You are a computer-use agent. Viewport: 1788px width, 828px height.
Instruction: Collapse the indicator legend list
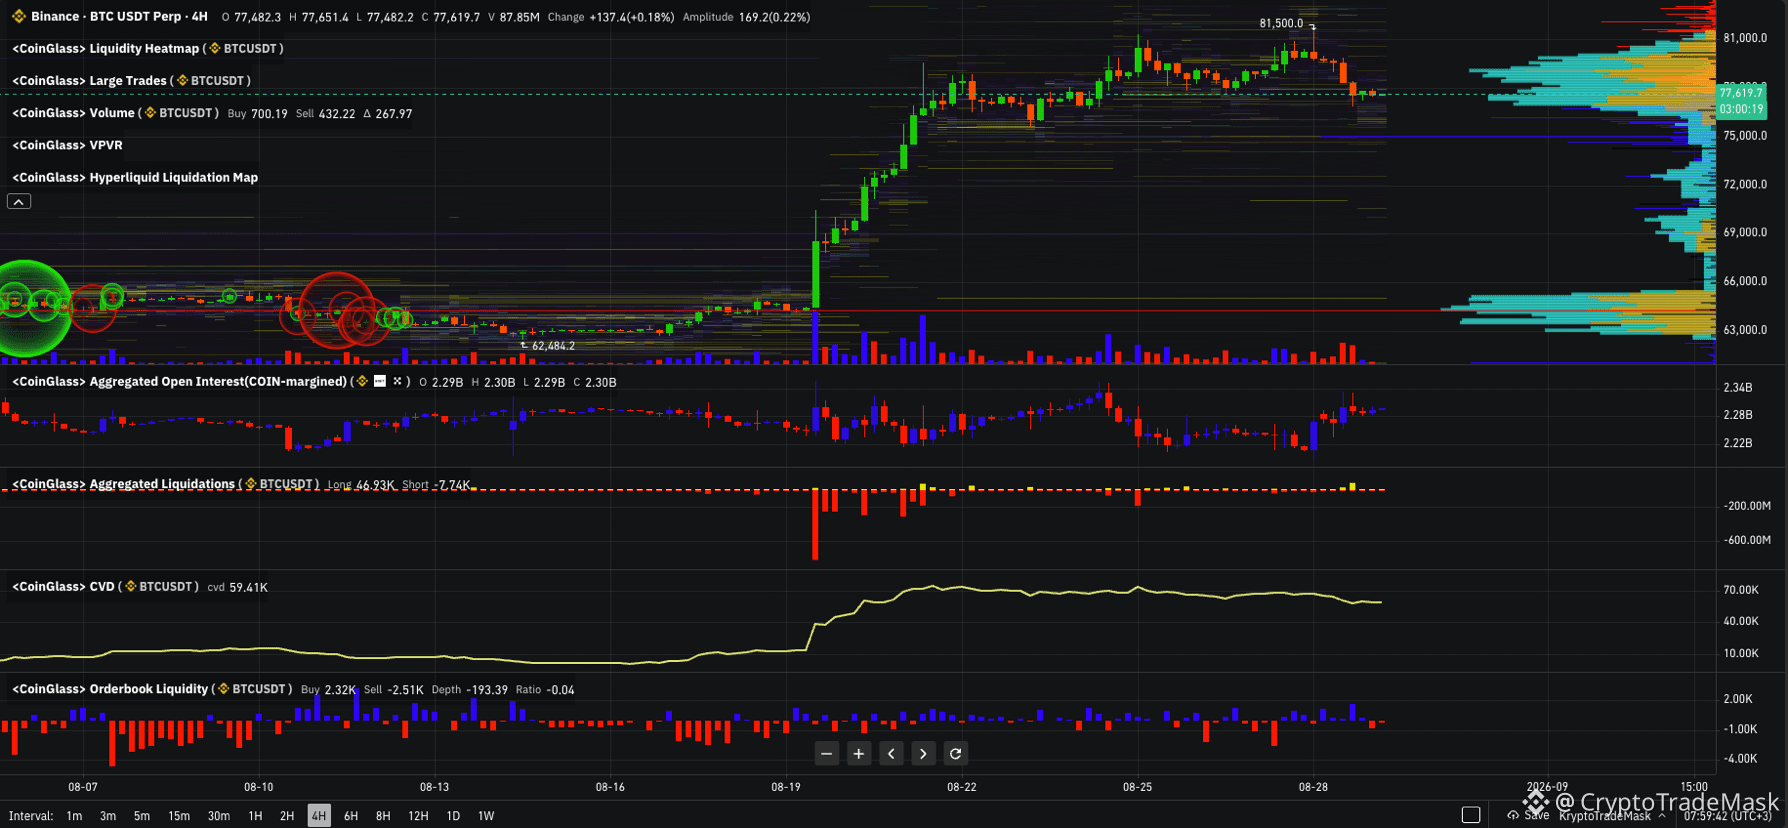click(x=19, y=202)
